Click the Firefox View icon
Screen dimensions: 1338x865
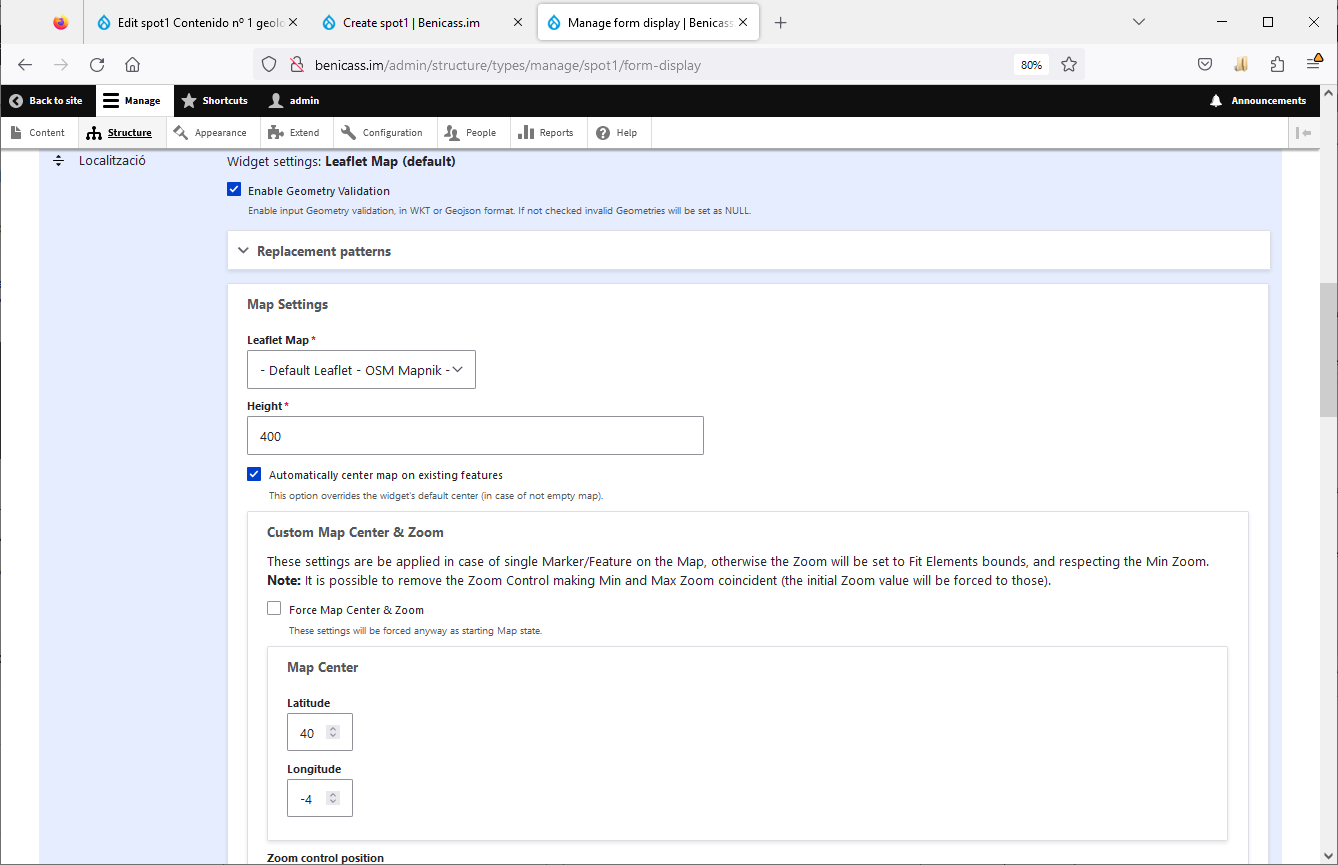tap(61, 23)
